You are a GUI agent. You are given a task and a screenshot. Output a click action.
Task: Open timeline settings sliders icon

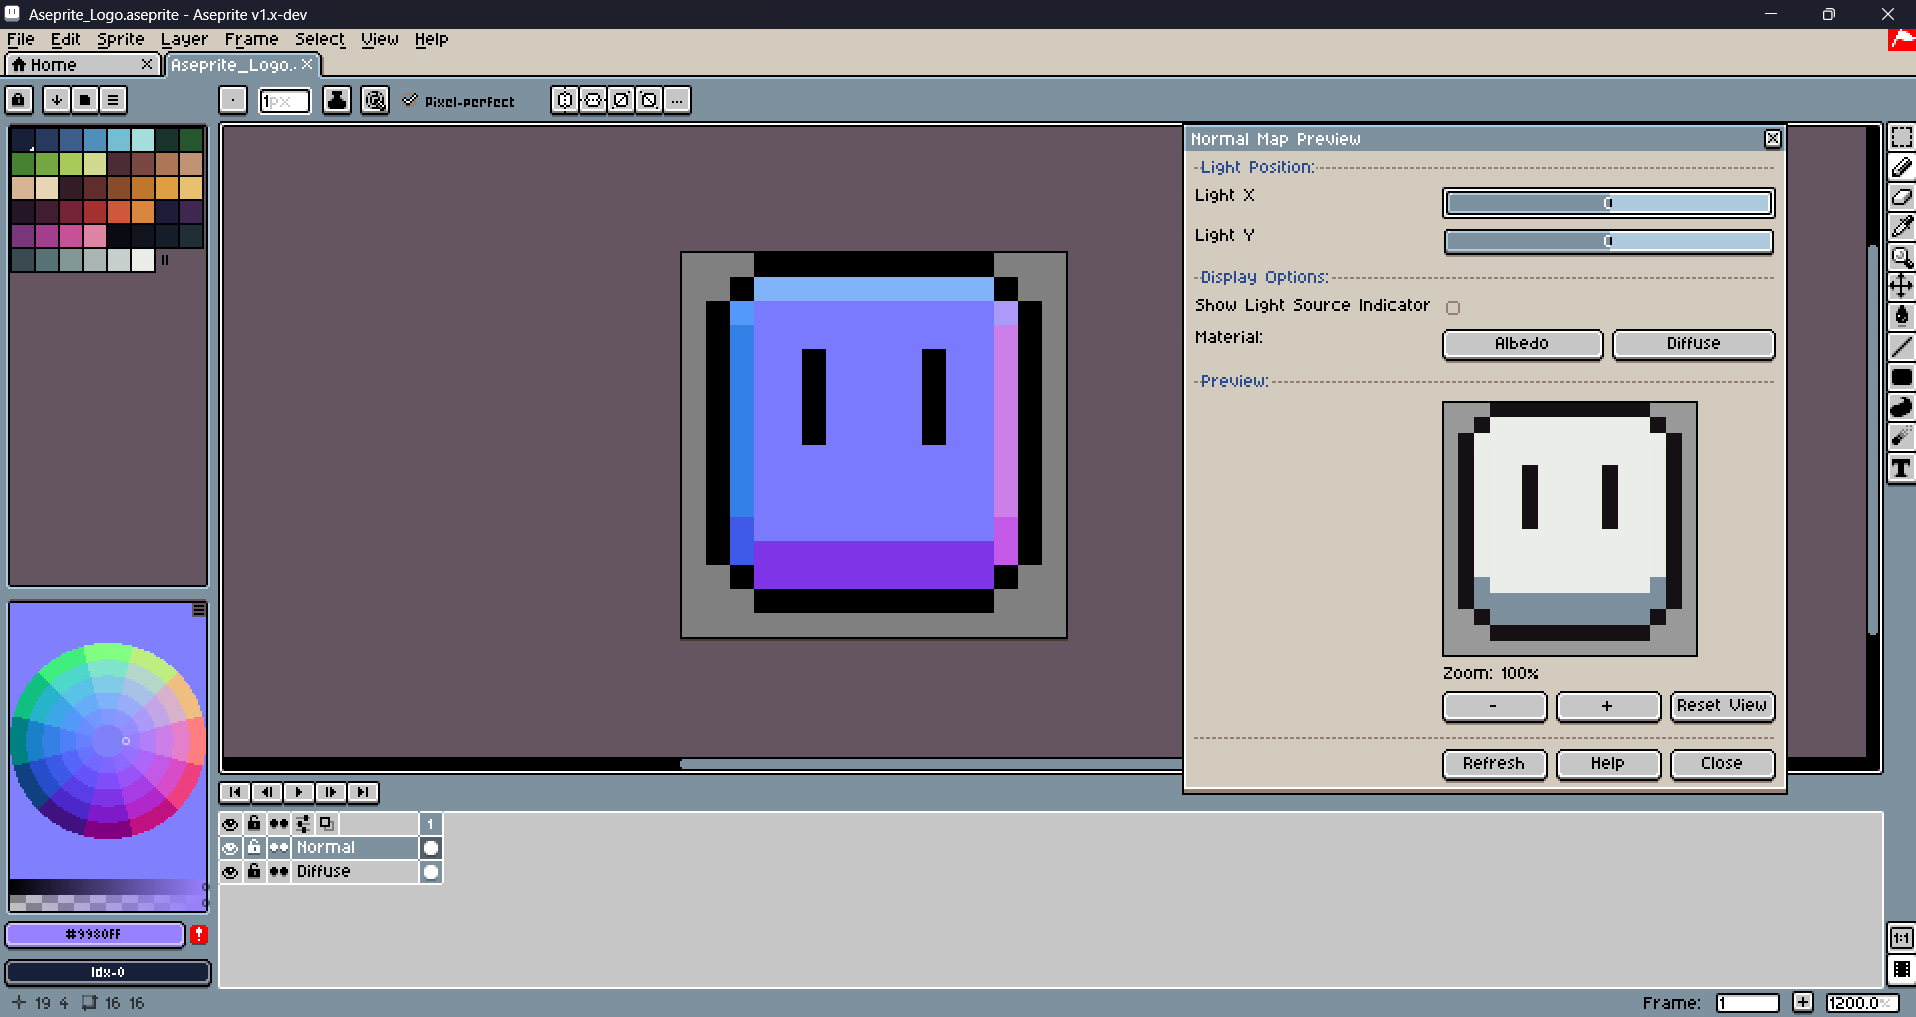tap(303, 824)
